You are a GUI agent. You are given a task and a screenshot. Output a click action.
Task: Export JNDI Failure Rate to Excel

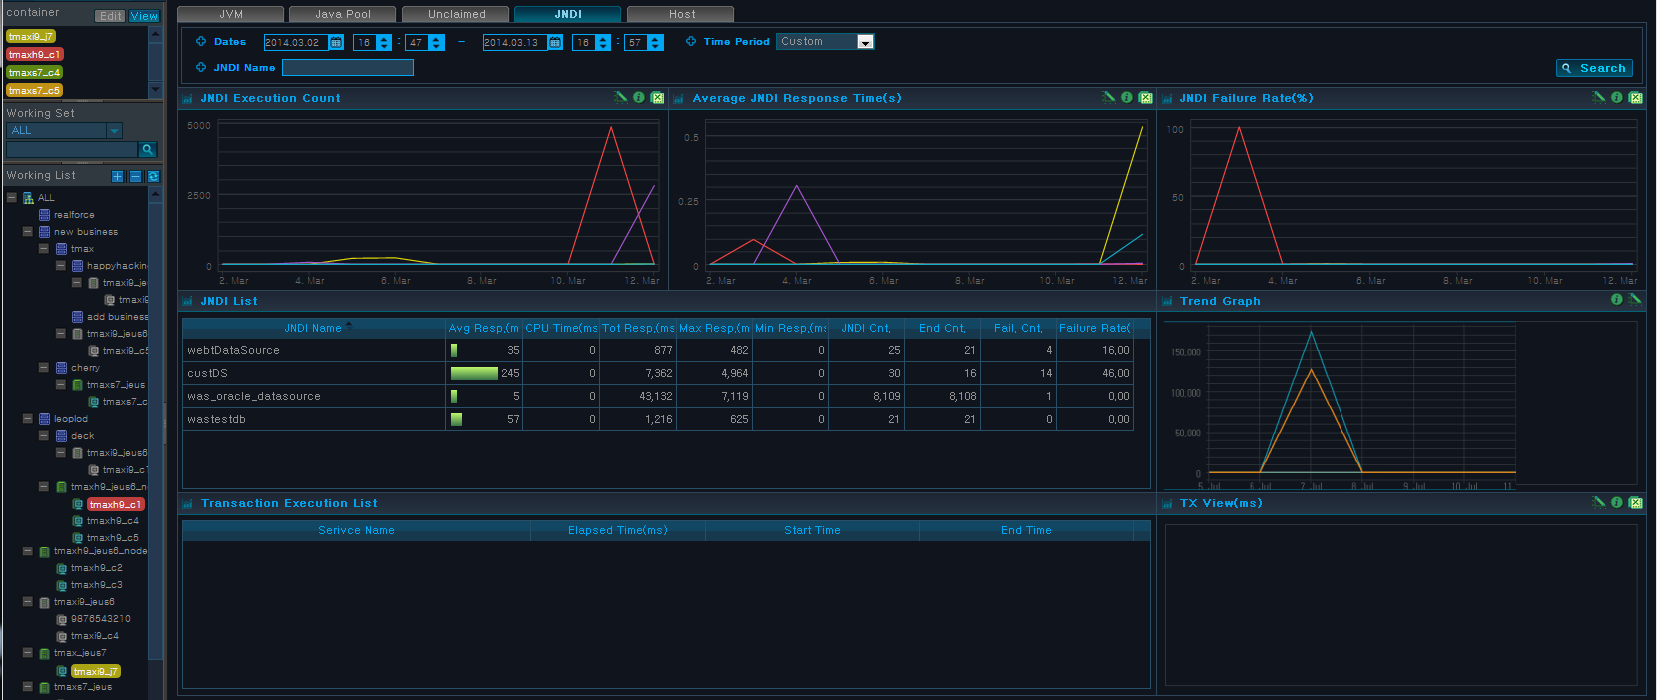(x=1635, y=97)
